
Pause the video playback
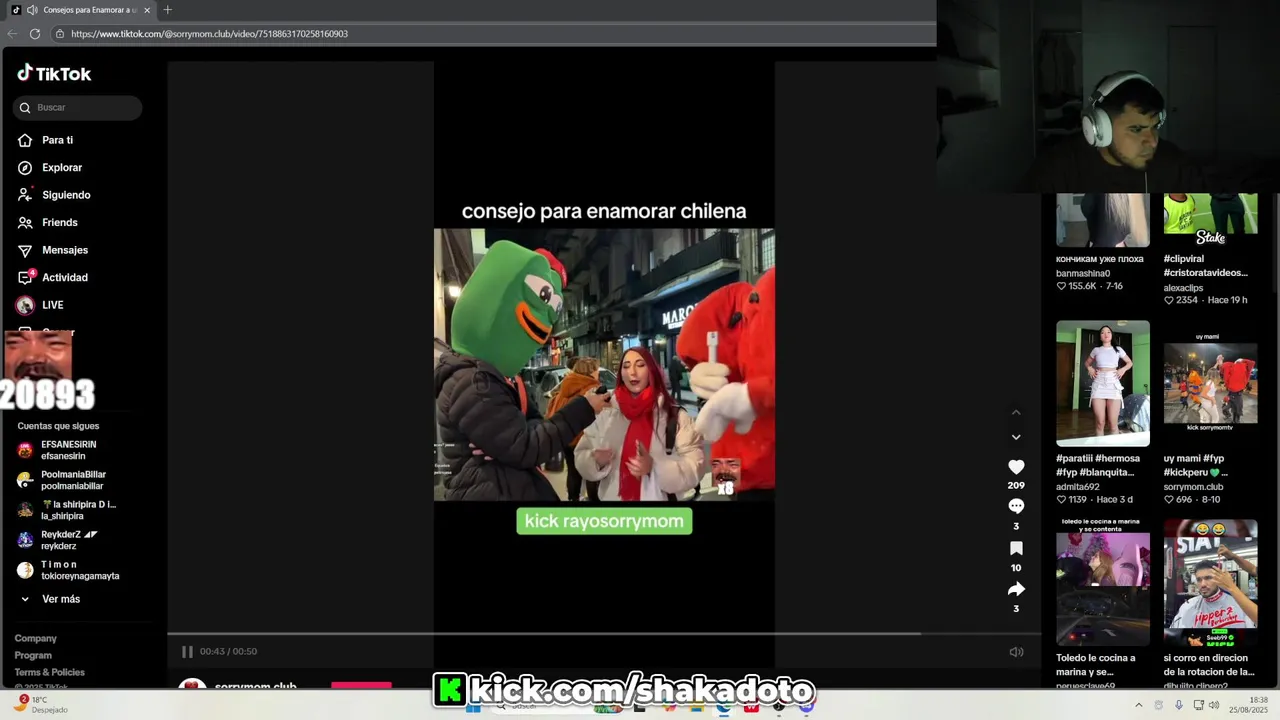187,651
